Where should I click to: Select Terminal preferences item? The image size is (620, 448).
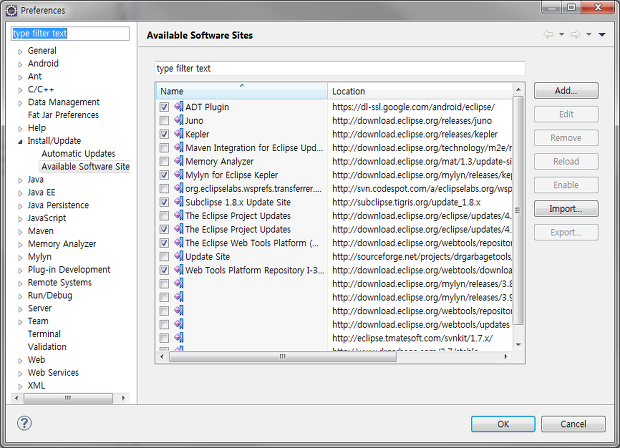point(44,334)
